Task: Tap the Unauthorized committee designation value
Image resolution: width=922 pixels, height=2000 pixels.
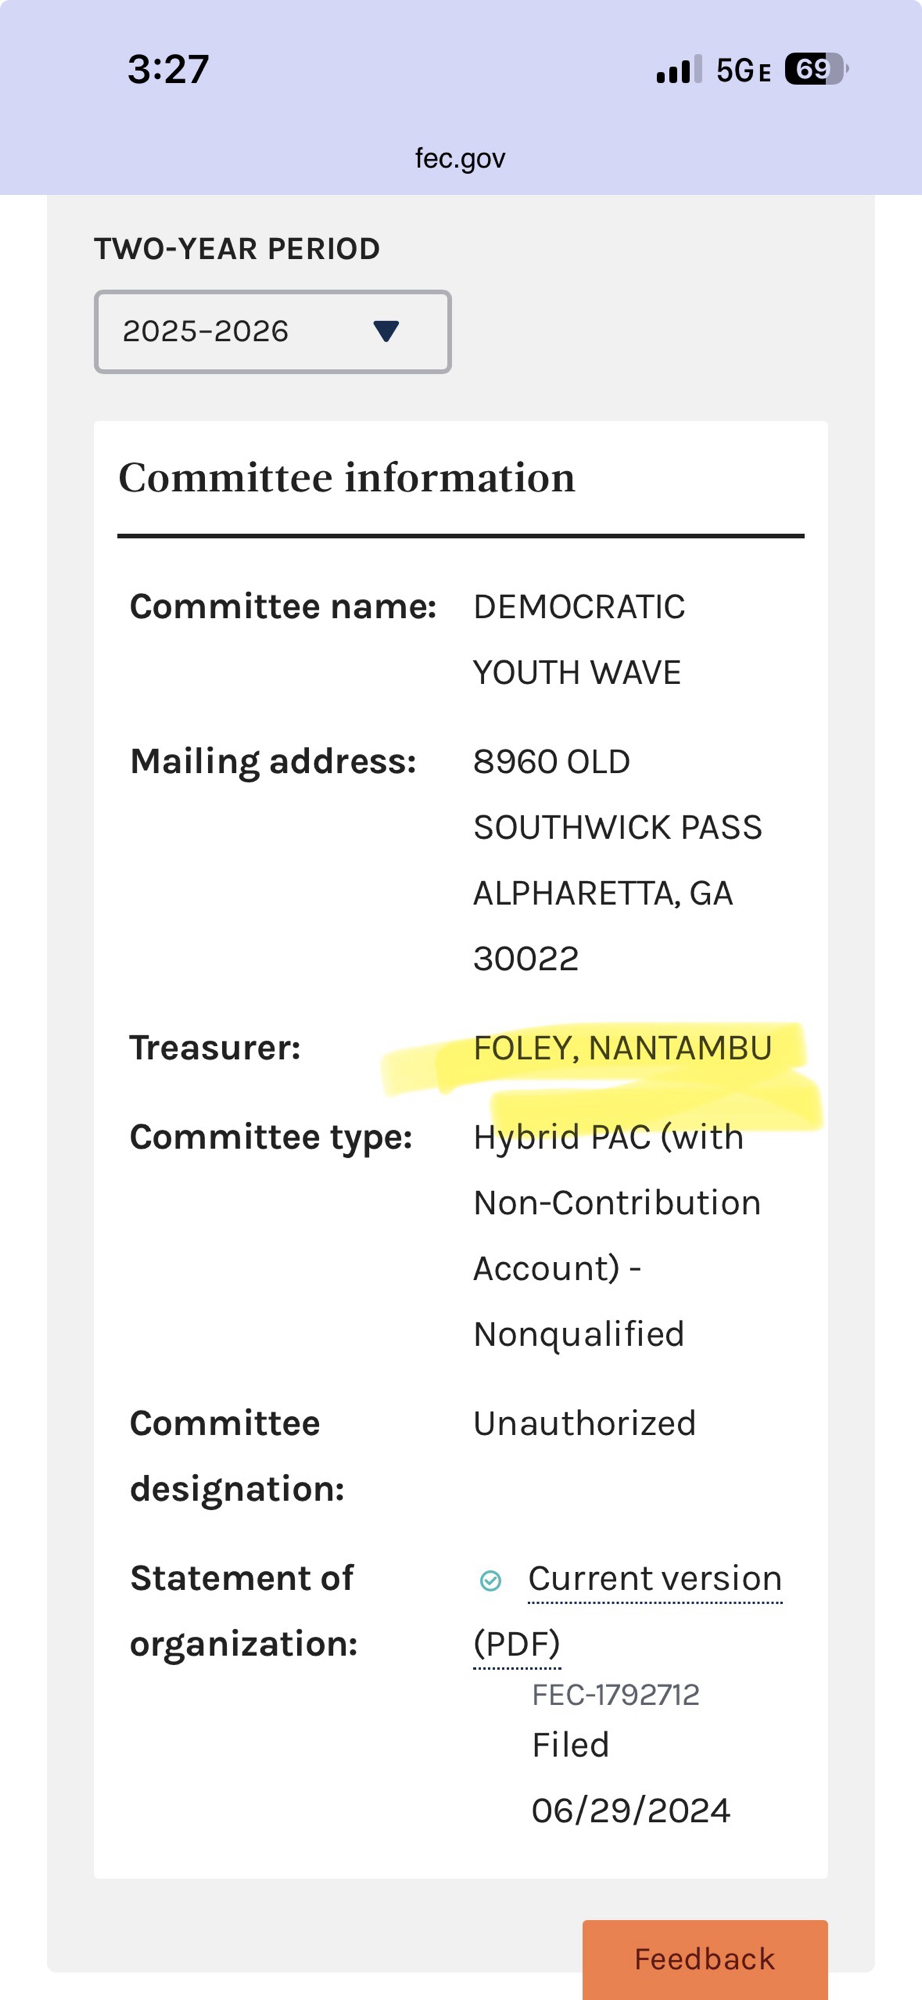Action: (584, 1423)
